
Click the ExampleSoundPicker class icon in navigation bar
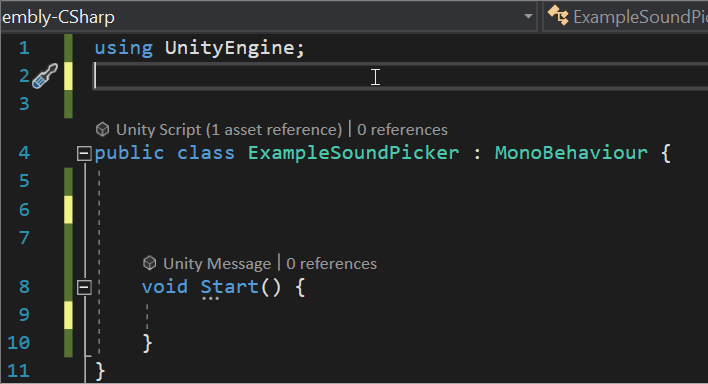pos(558,16)
